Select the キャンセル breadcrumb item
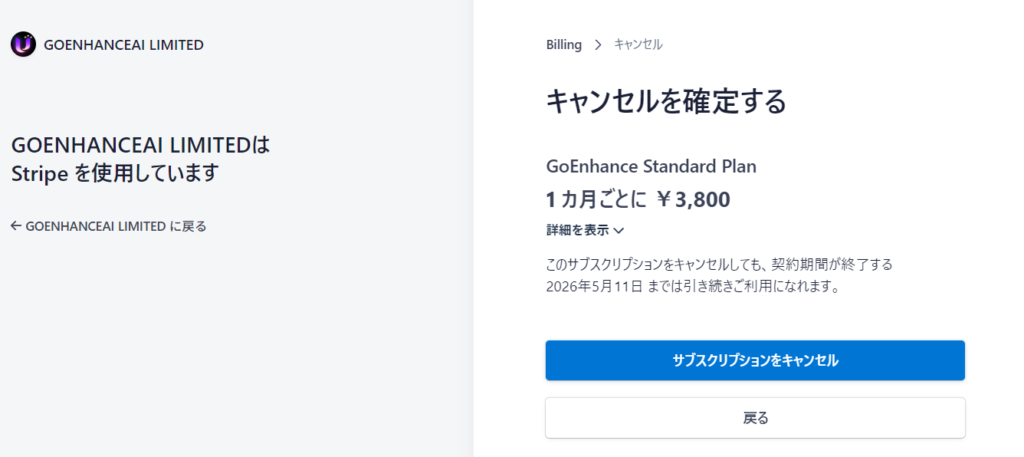Screen dimensions: 1024x457 click(x=638, y=45)
